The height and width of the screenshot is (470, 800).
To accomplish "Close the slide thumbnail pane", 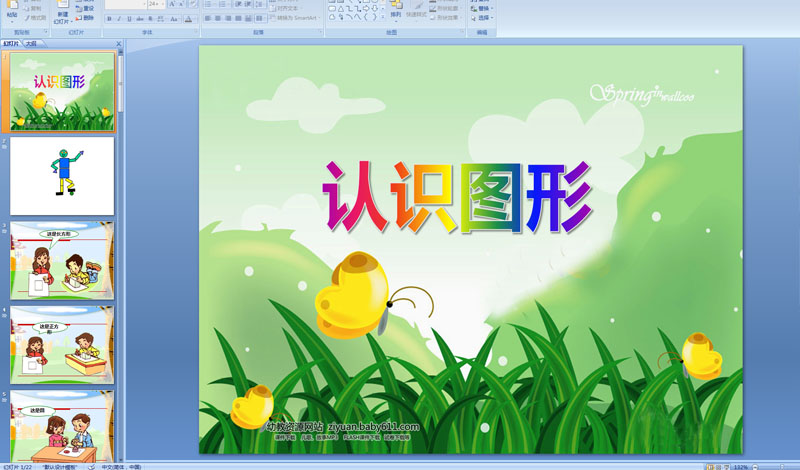I will (117, 44).
